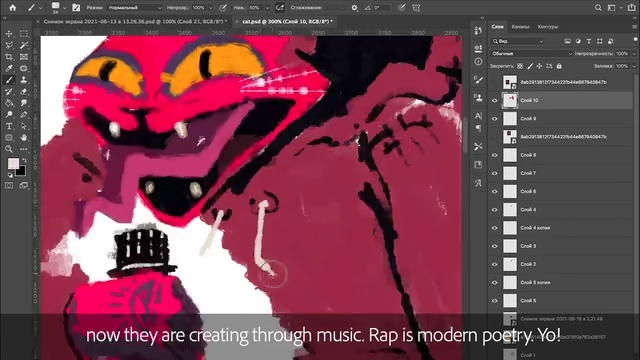
Task: Select the Lasso tool
Action: tap(9, 45)
